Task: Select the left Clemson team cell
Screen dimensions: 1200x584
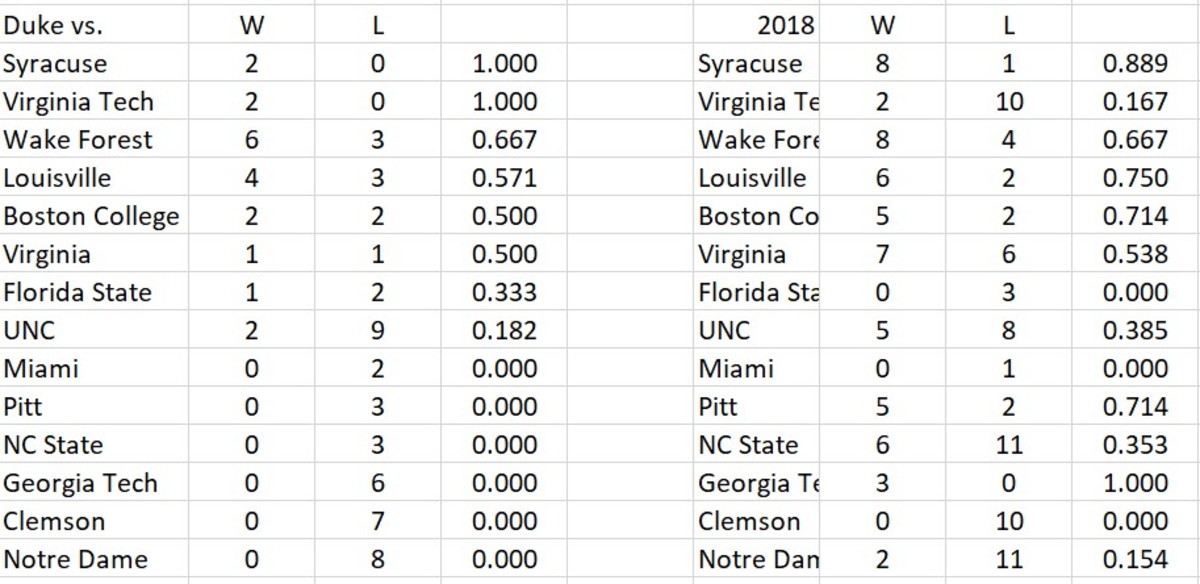Action: 54,521
